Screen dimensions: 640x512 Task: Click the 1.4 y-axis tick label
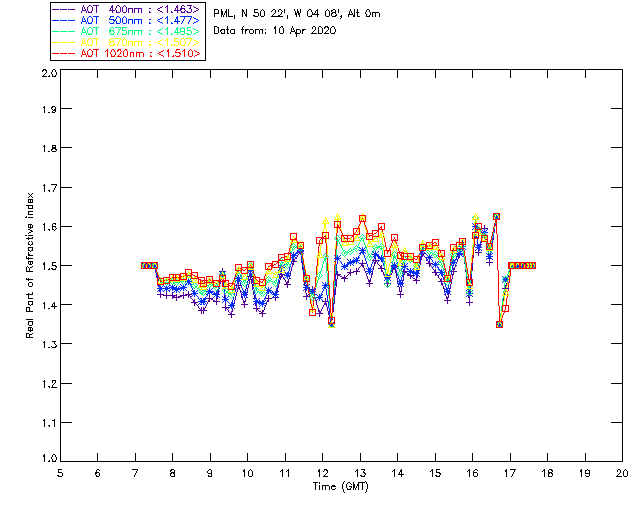pos(49,305)
